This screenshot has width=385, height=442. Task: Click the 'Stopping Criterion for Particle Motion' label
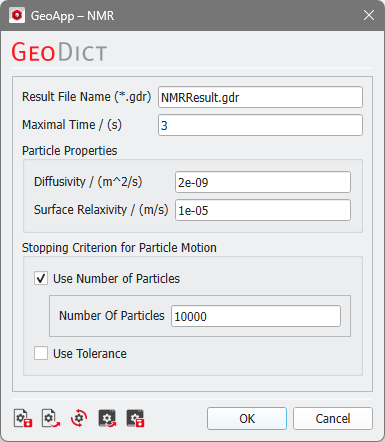click(x=119, y=248)
